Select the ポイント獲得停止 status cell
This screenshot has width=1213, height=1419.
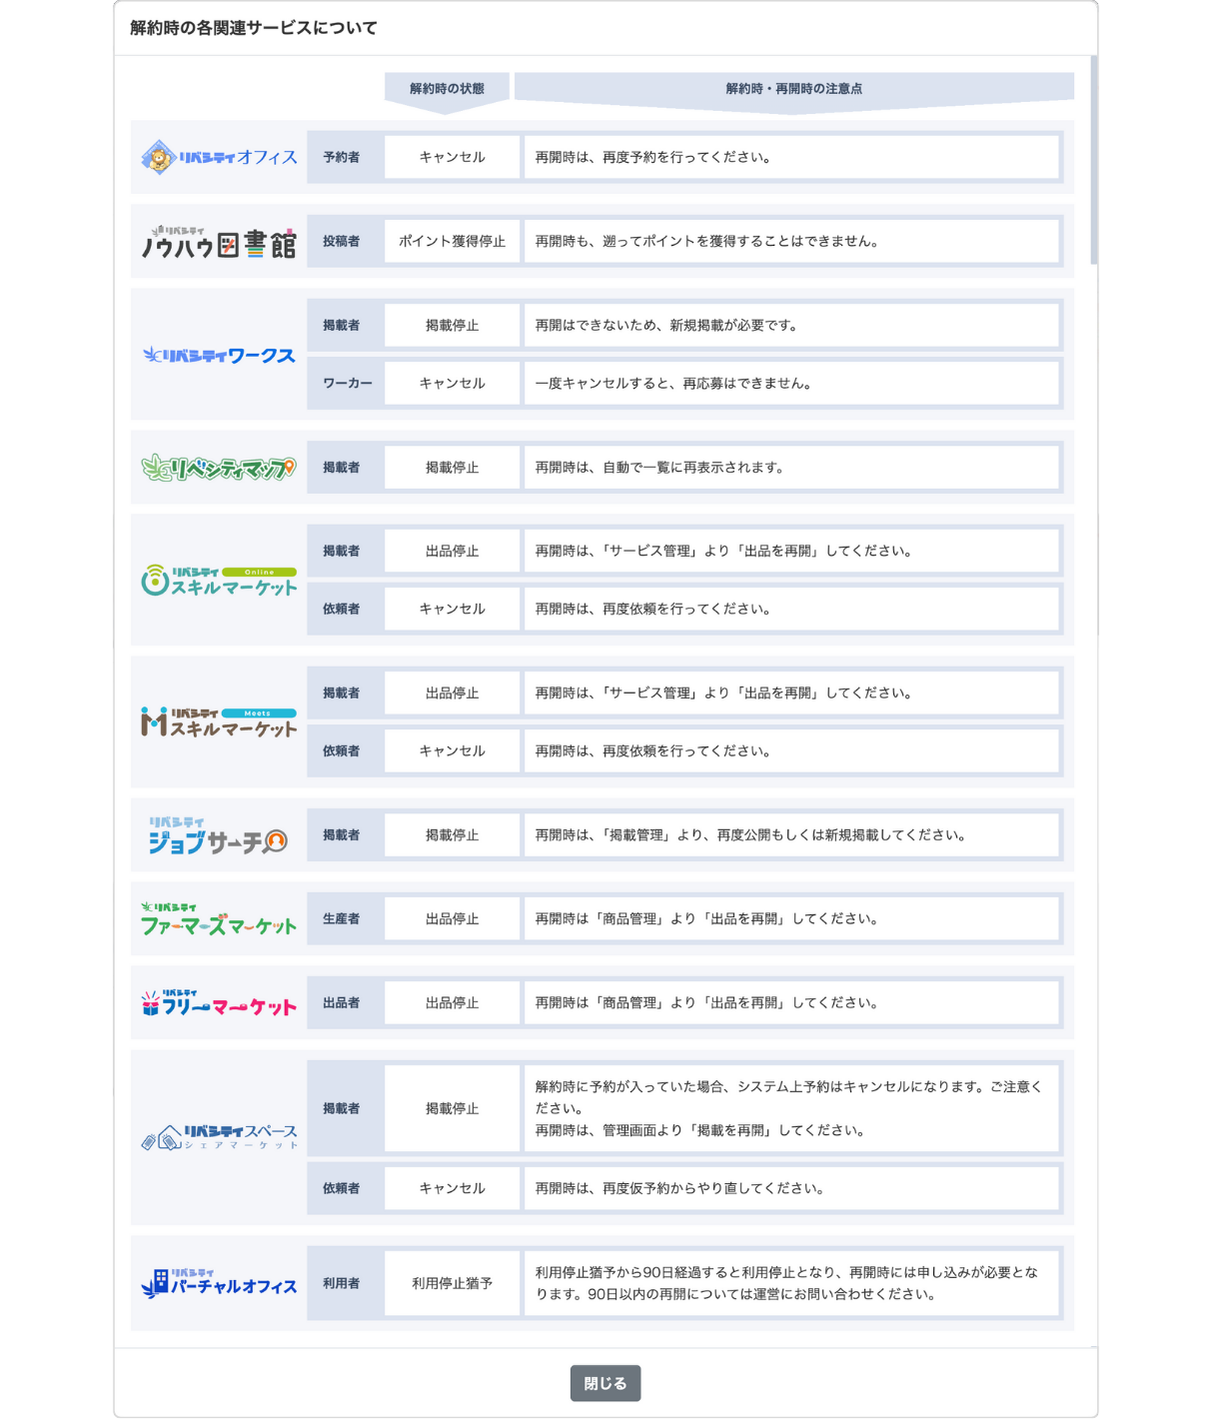click(451, 240)
